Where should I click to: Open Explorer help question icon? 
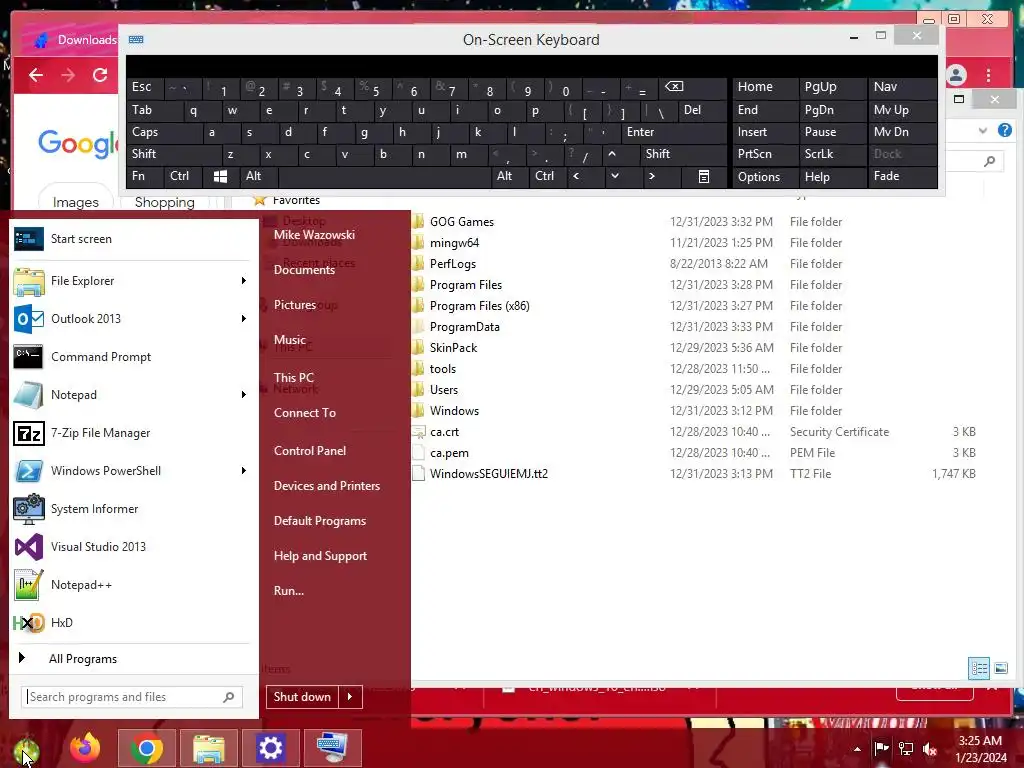(x=1004, y=130)
